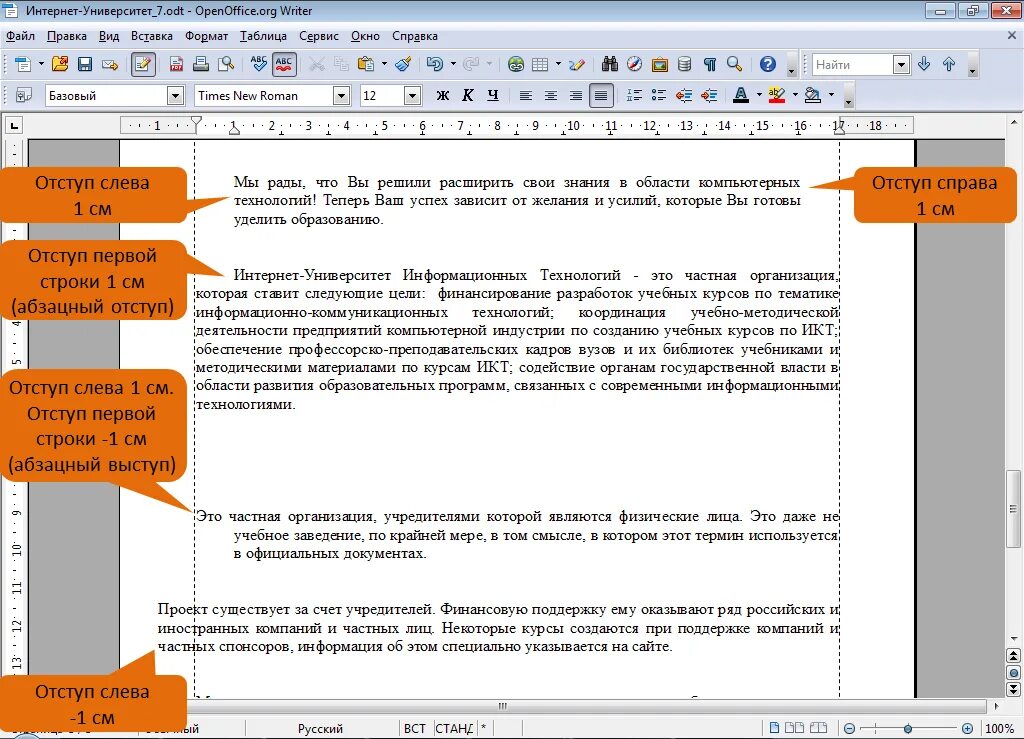Click the СТАНД selection mode indicator

click(x=454, y=729)
